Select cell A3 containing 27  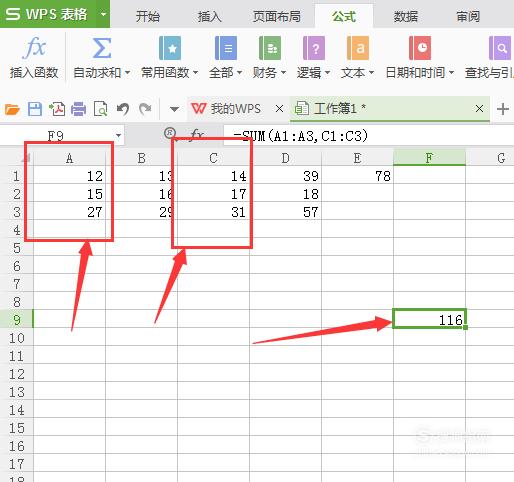point(69,212)
